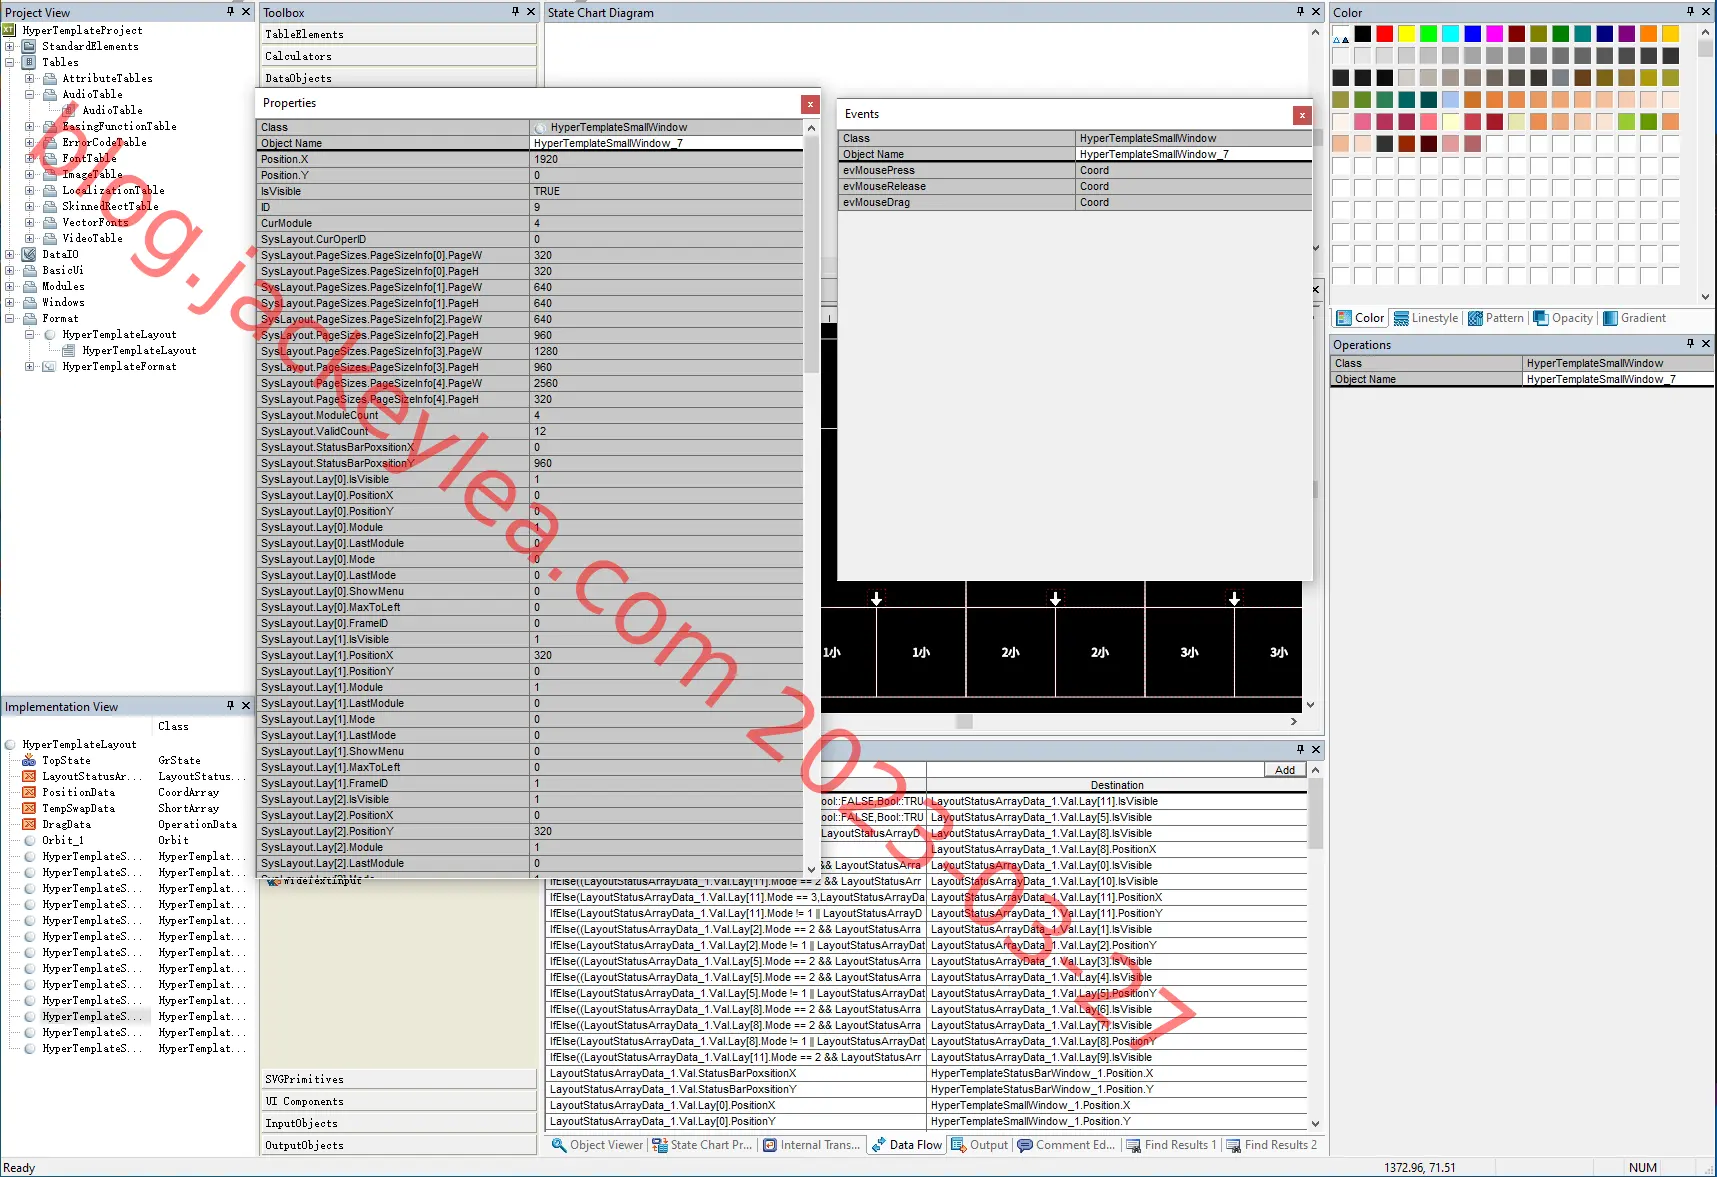
Task: Collapse the Tables tree node
Action: tap(10, 62)
